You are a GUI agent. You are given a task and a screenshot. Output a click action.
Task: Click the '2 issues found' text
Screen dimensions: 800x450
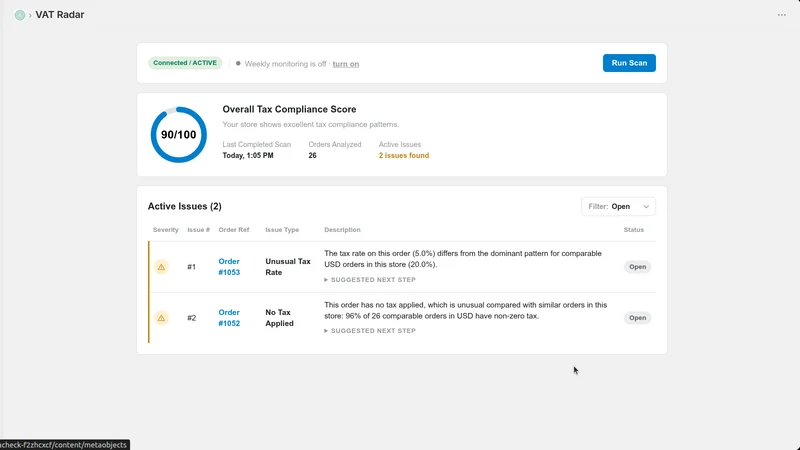pyautogui.click(x=404, y=156)
